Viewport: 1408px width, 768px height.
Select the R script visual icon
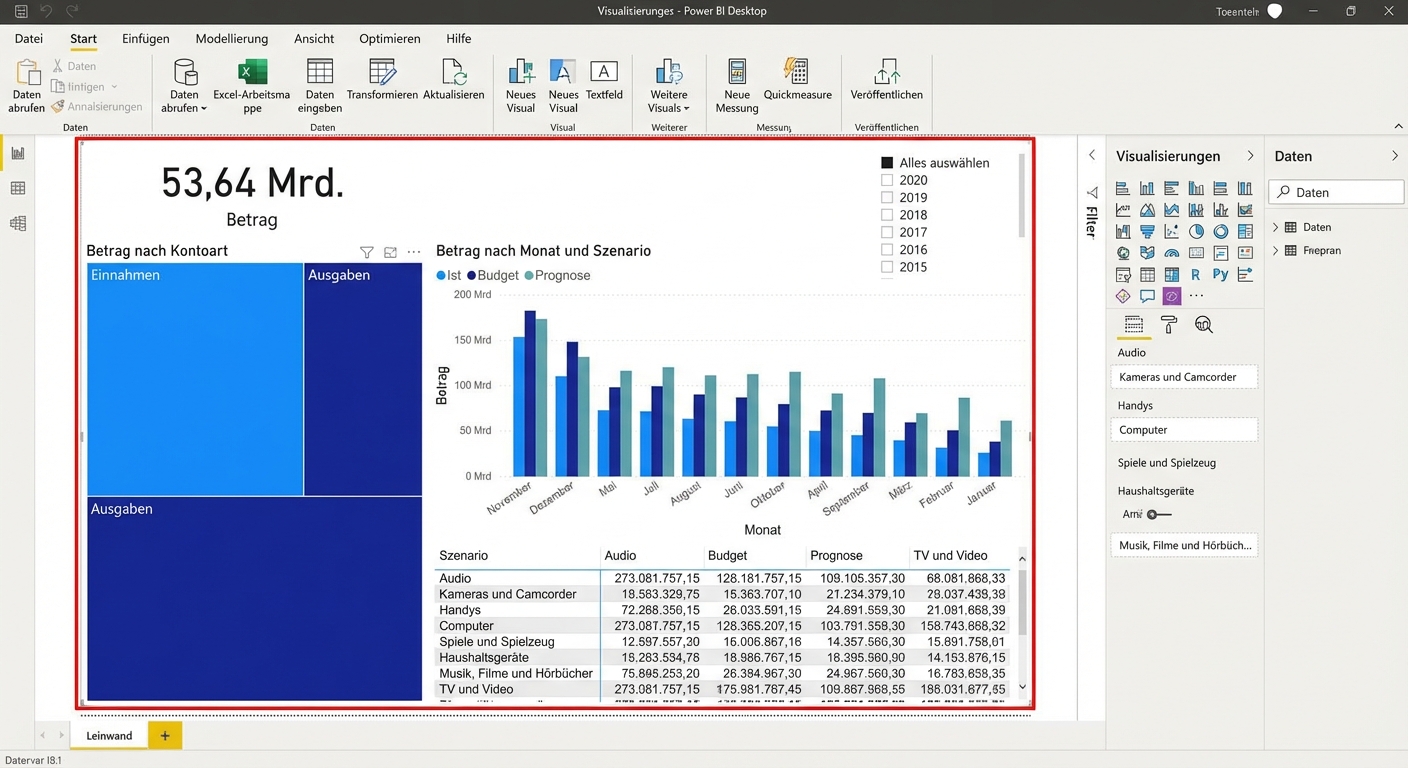[x=1196, y=274]
